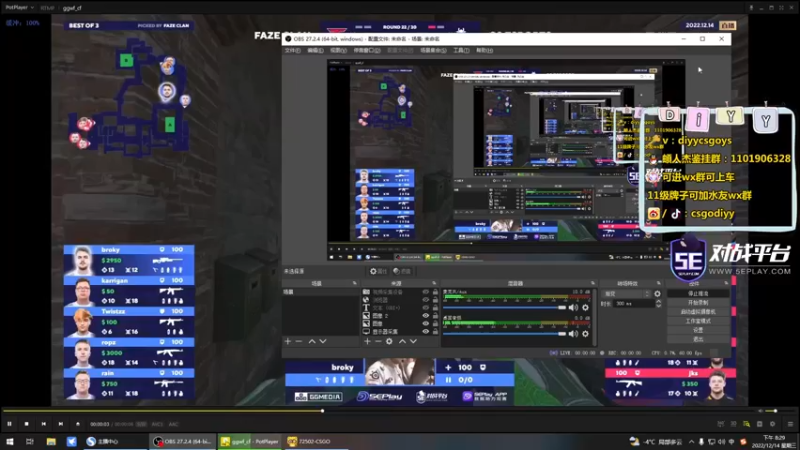This screenshot has height=450, width=800.
Task: Click Start Virtual Camera button
Action: tap(698, 312)
